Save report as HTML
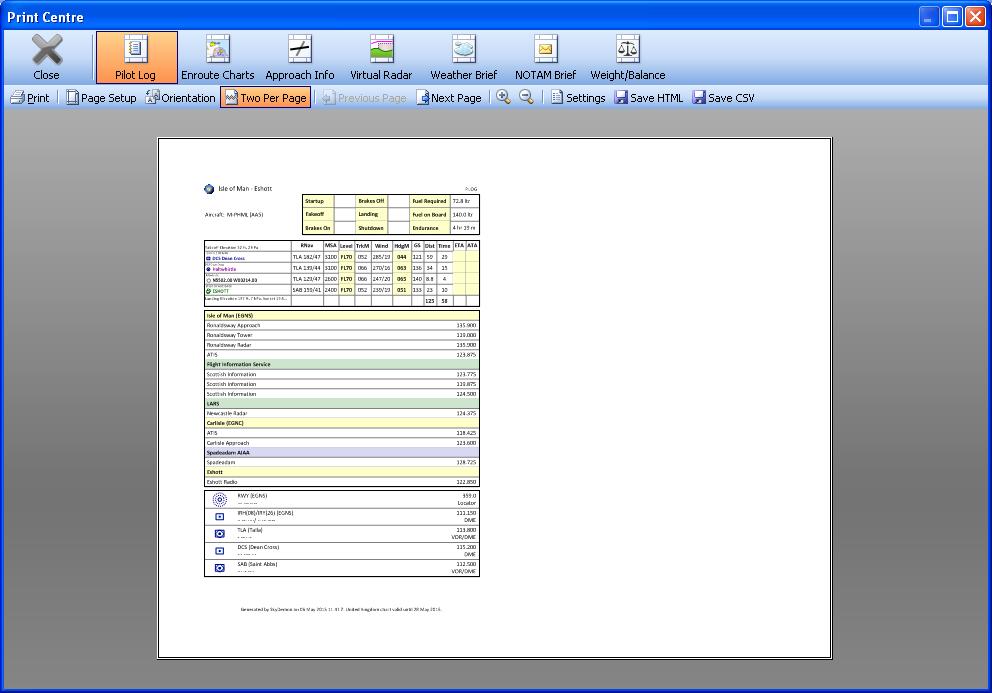This screenshot has height=693, width=992. click(648, 98)
